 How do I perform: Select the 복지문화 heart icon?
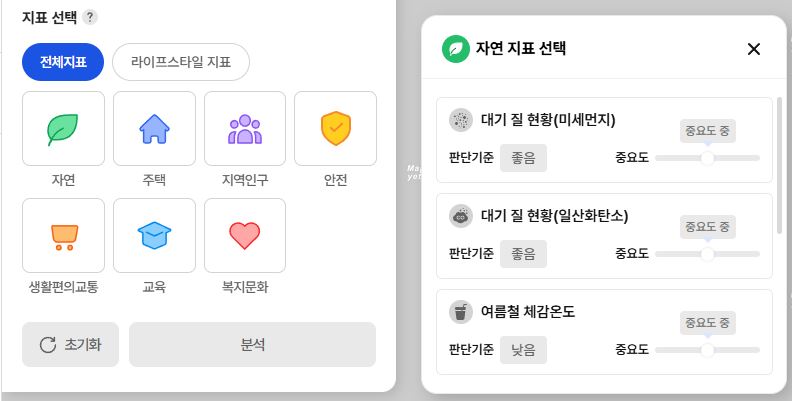(244, 236)
